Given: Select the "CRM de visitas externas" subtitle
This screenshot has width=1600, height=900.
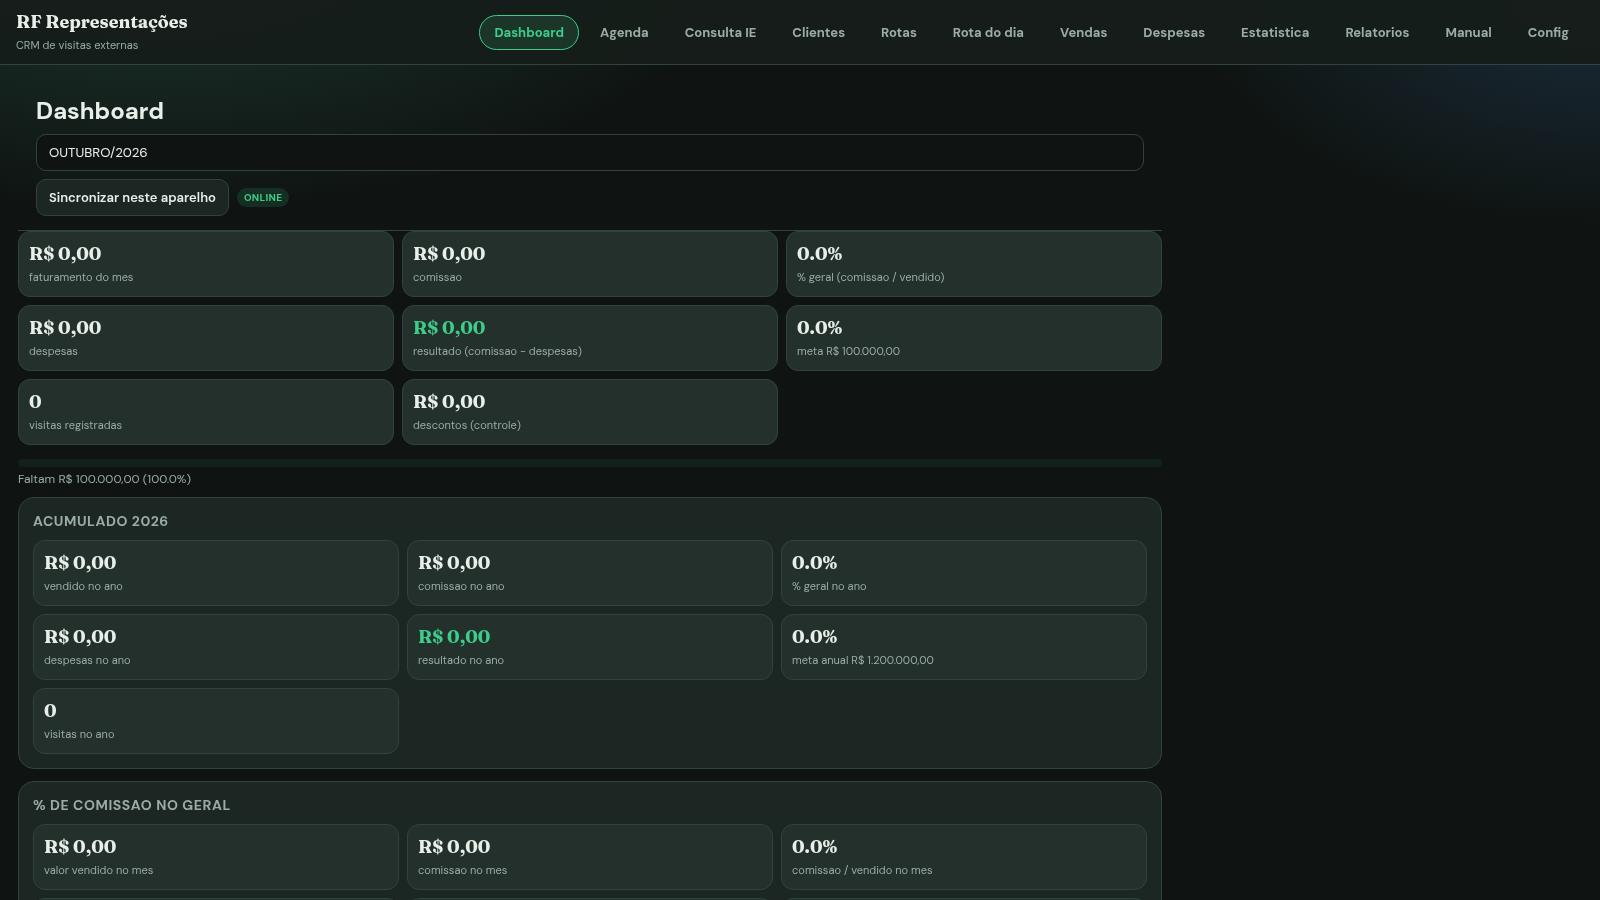Looking at the screenshot, I should point(77,46).
